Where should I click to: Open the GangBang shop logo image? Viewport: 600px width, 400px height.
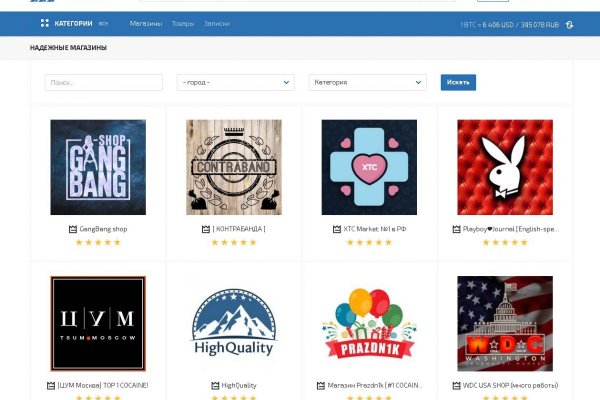(x=98, y=167)
